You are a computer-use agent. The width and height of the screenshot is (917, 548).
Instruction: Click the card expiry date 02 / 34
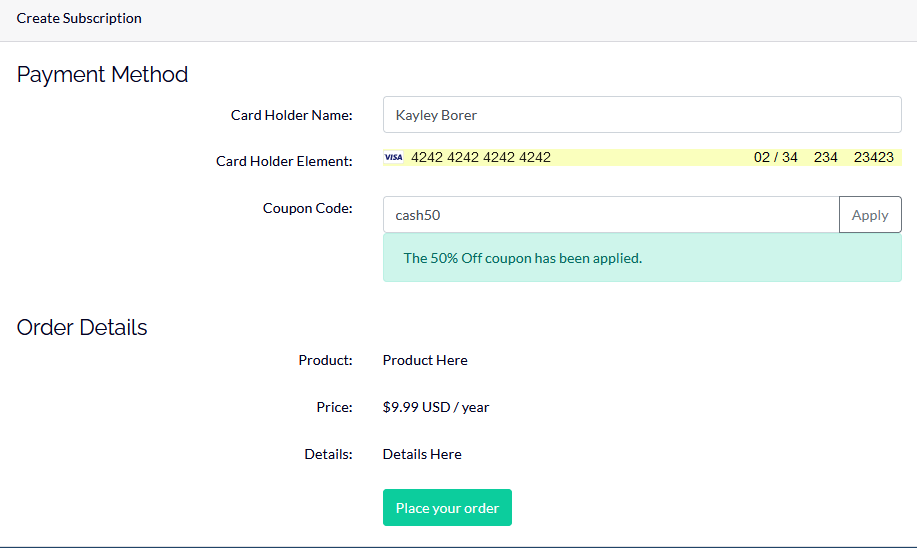coord(775,157)
